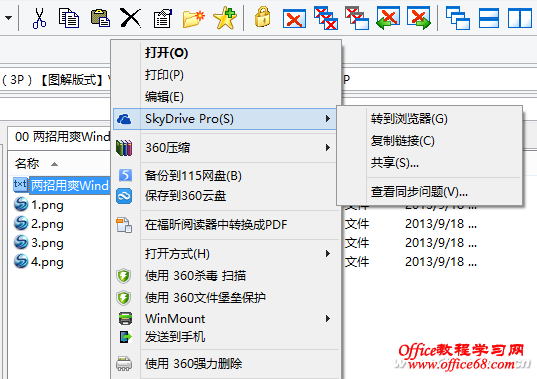The image size is (537, 379).
Task: Choose 备份到115网盘(B)
Action: [227, 176]
